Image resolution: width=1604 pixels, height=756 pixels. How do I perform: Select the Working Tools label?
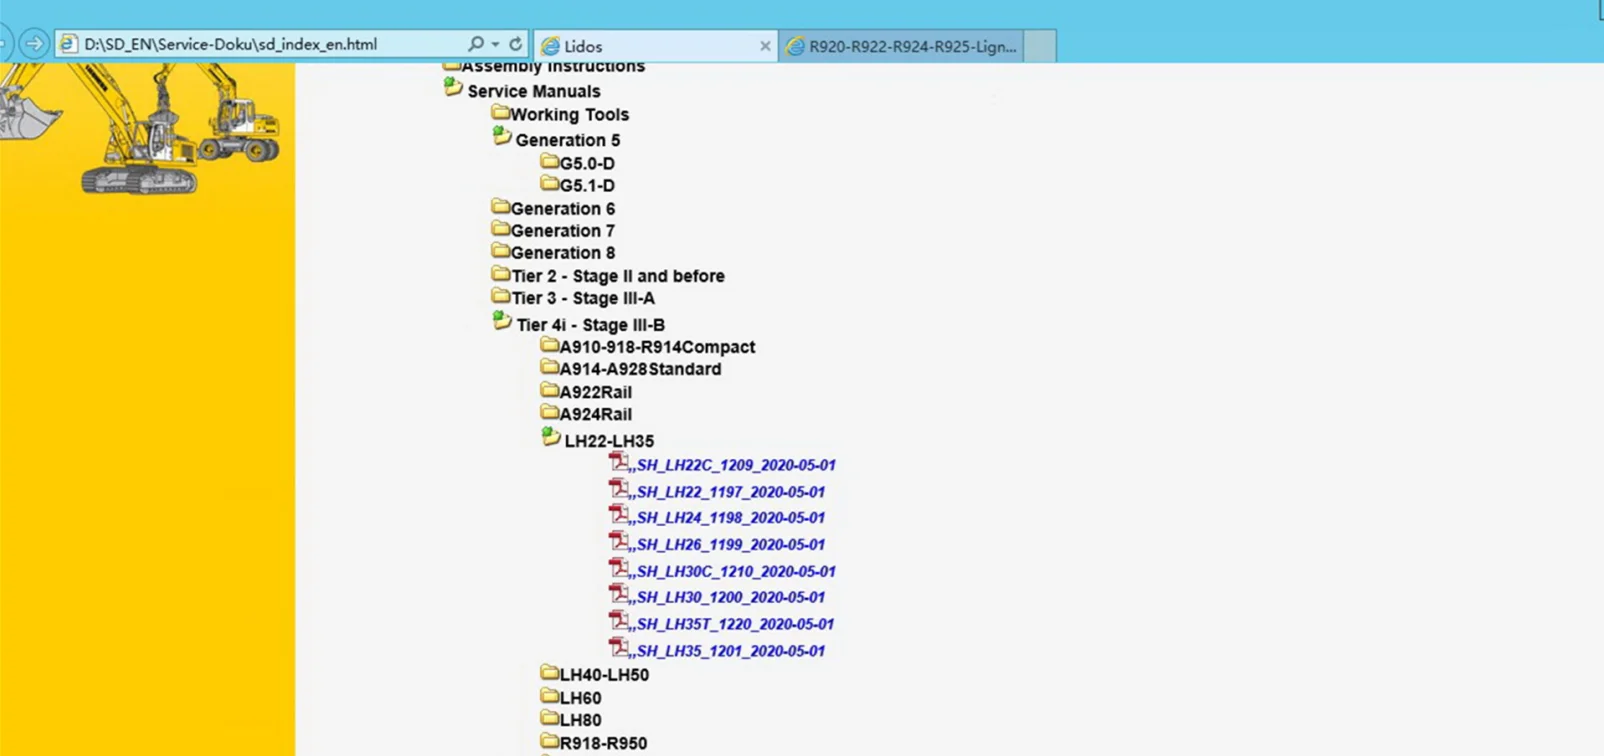[570, 115]
